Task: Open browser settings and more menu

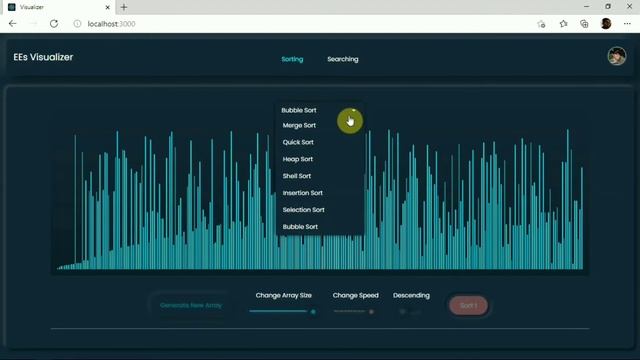Action: tap(627, 24)
